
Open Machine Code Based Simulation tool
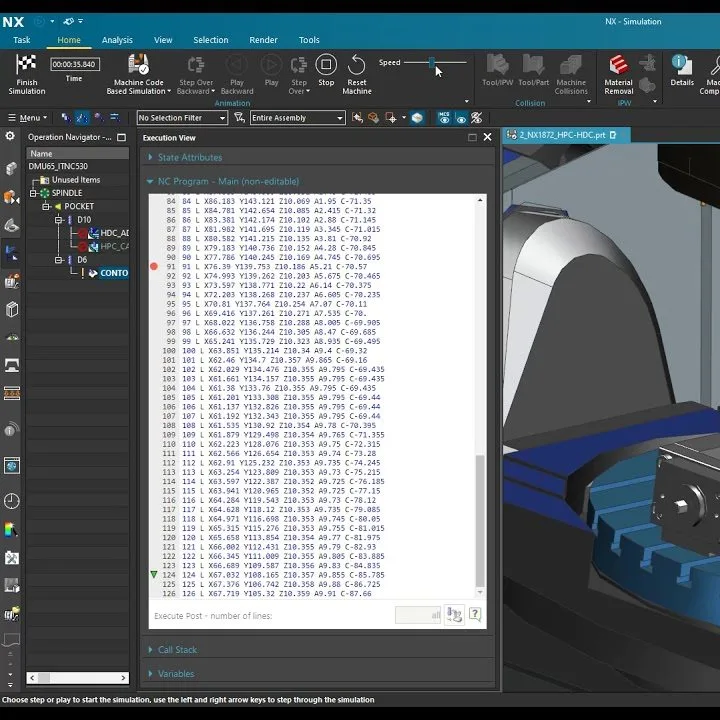[x=138, y=64]
